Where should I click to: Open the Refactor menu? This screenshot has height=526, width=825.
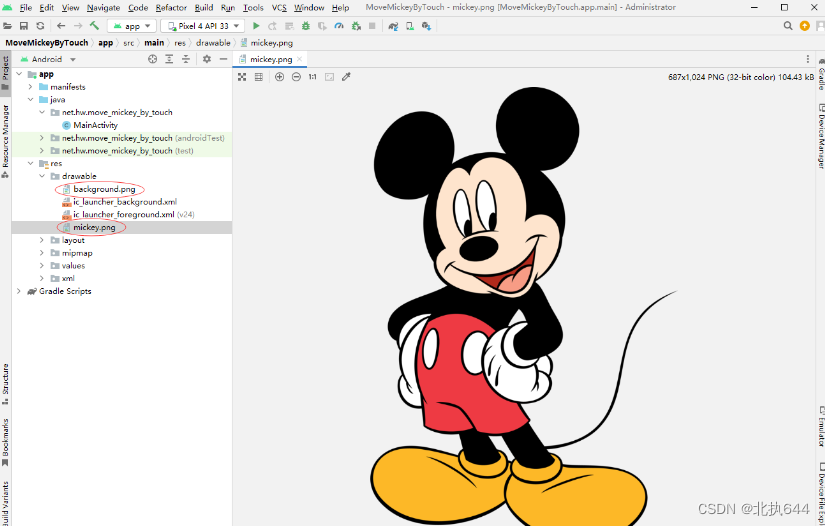(x=171, y=8)
